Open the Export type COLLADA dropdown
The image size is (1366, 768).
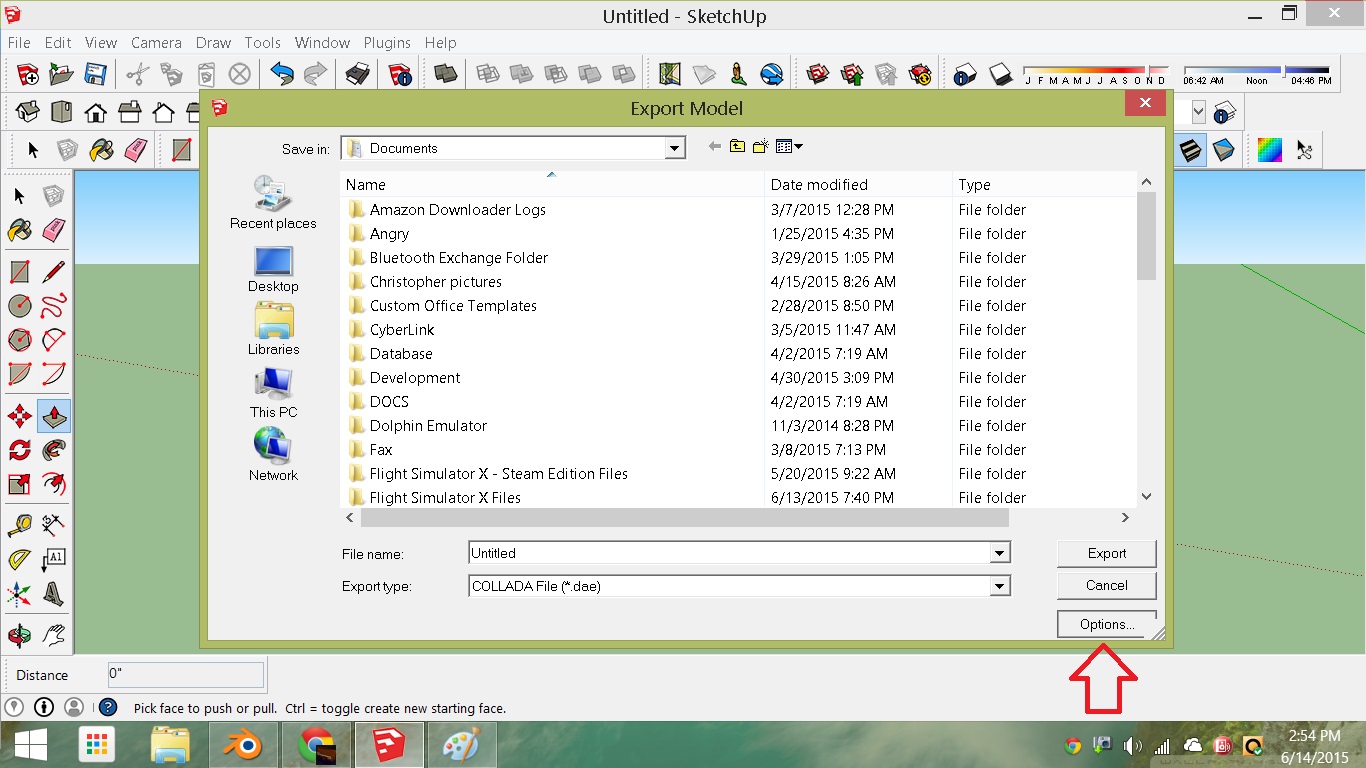click(999, 586)
